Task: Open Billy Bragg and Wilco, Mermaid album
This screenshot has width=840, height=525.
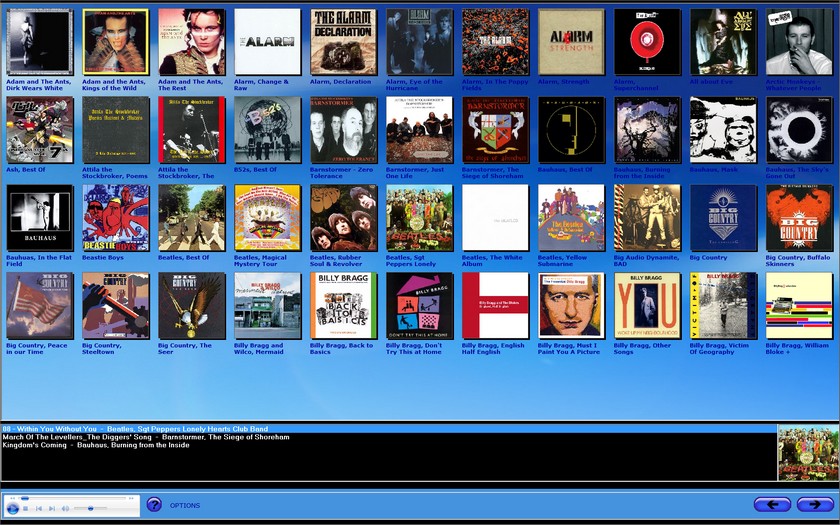Action: point(268,305)
